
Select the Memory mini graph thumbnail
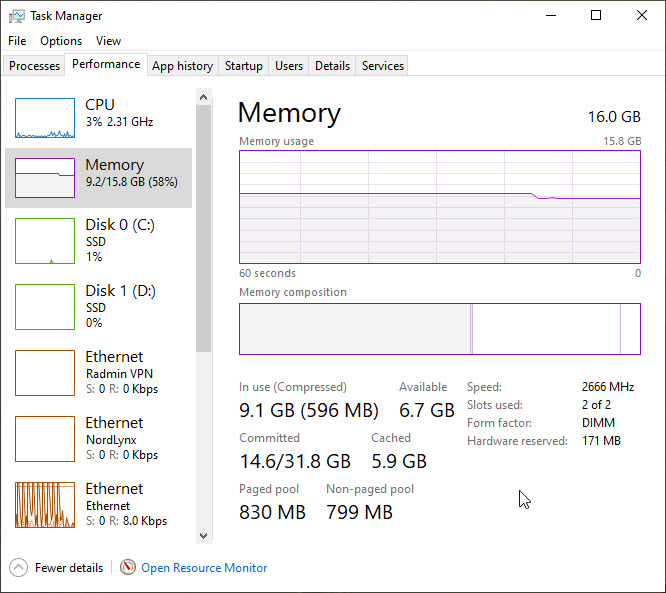[45, 178]
